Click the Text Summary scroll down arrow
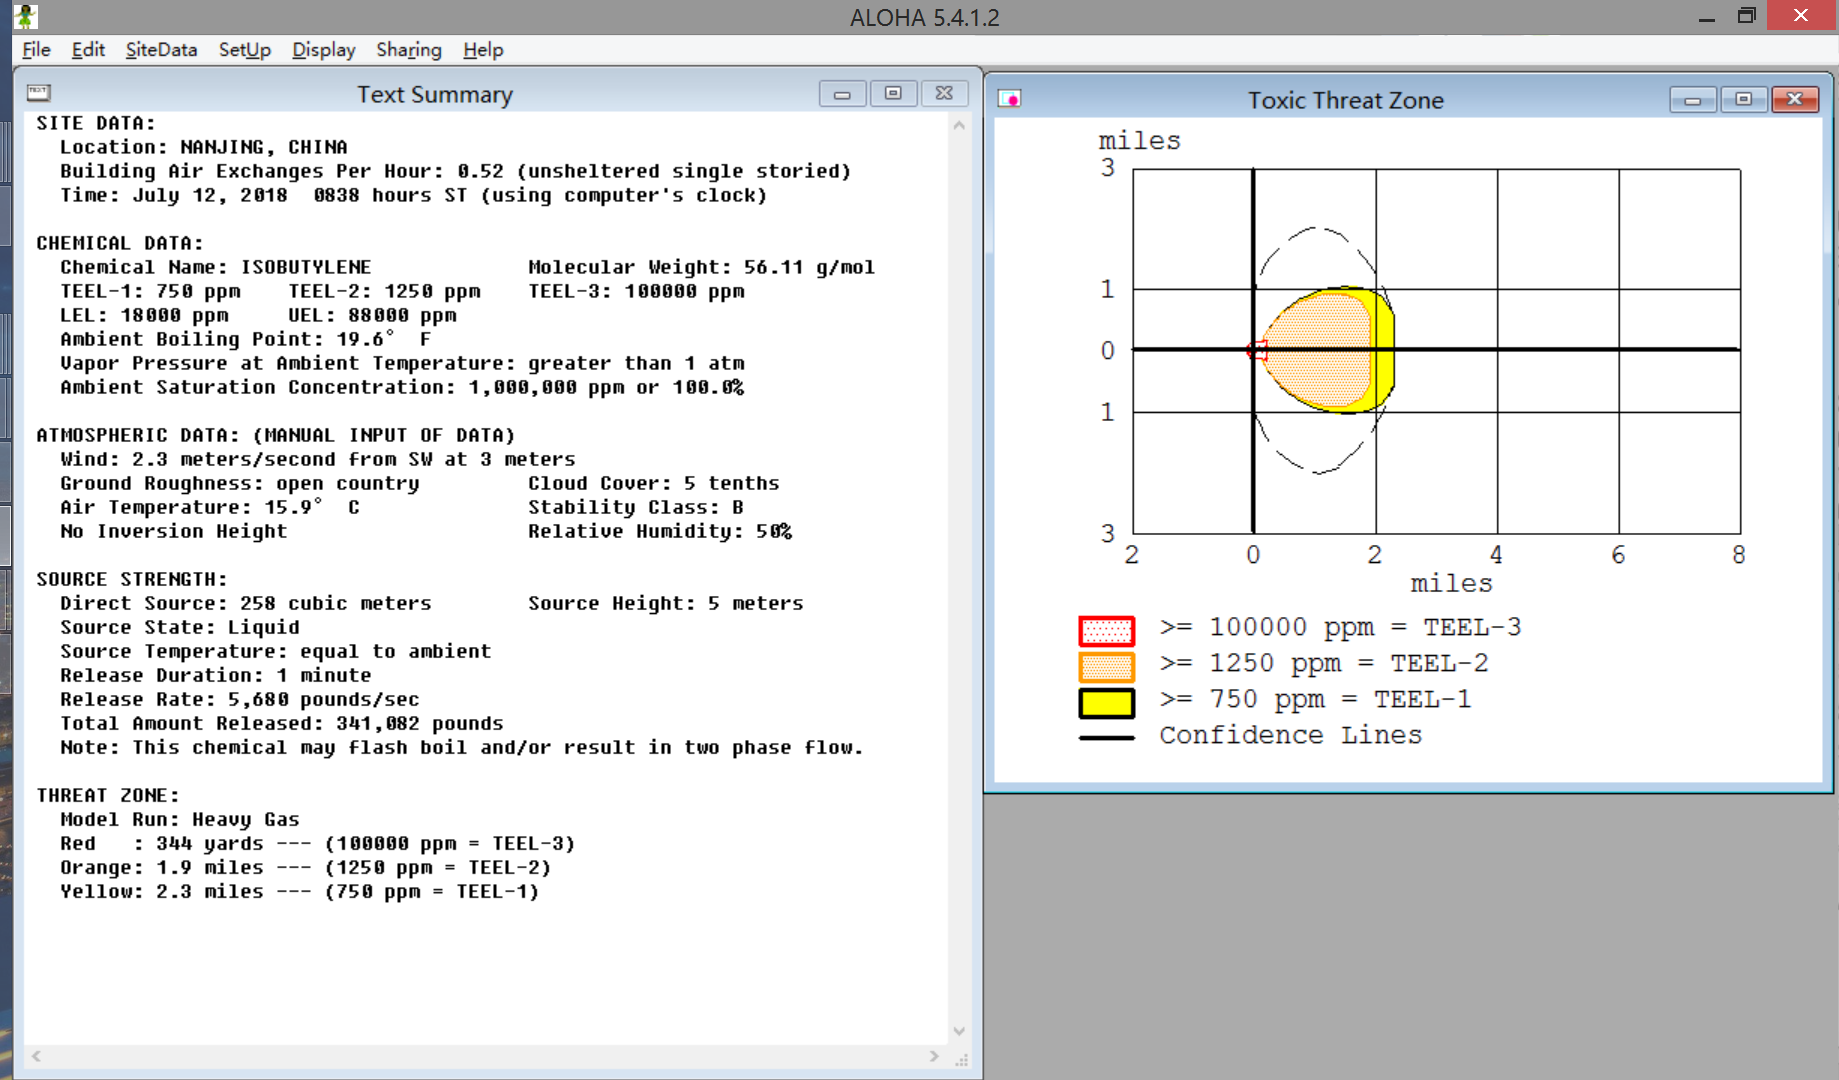The width and height of the screenshot is (1839, 1080). 959,1031
